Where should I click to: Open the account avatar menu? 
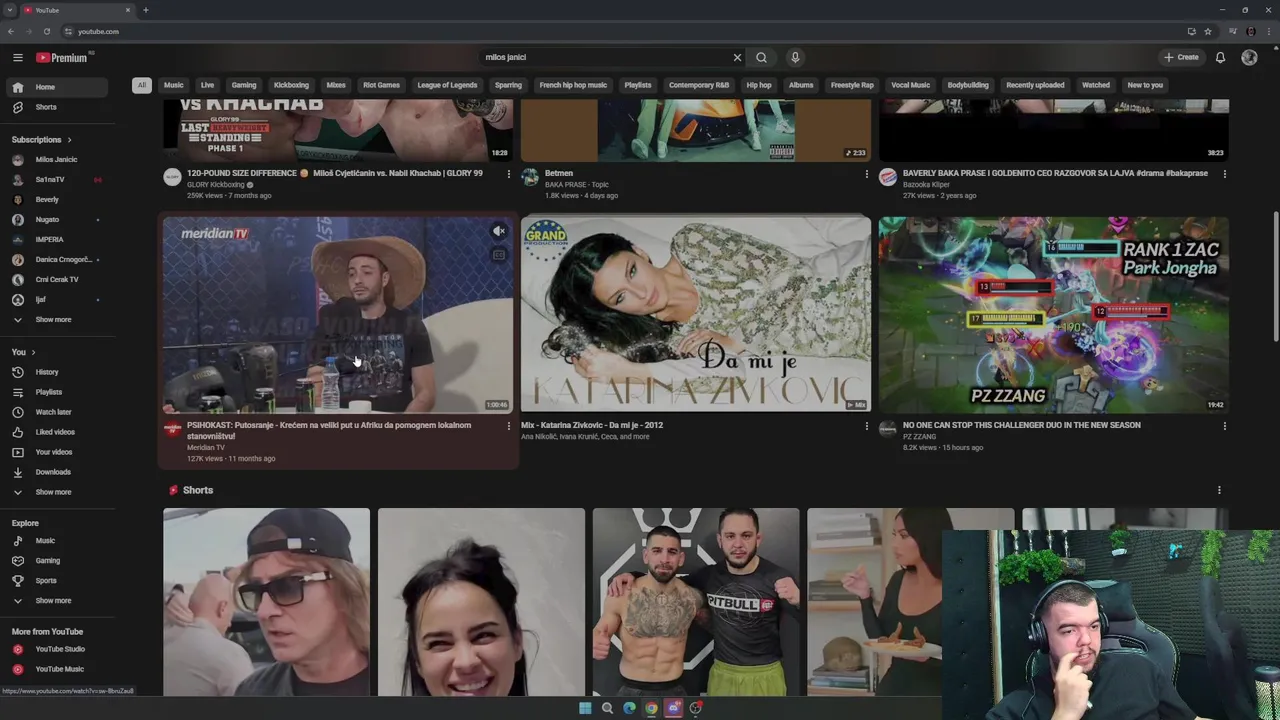[x=1249, y=57]
